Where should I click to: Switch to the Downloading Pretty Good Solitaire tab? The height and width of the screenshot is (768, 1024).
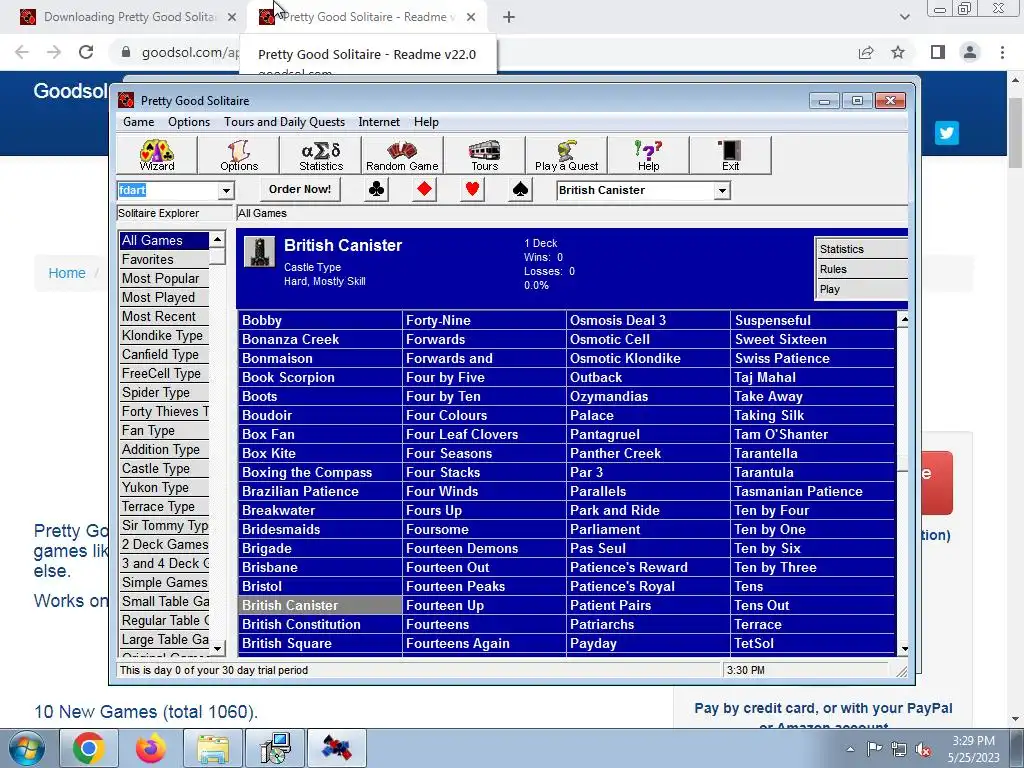127,17
